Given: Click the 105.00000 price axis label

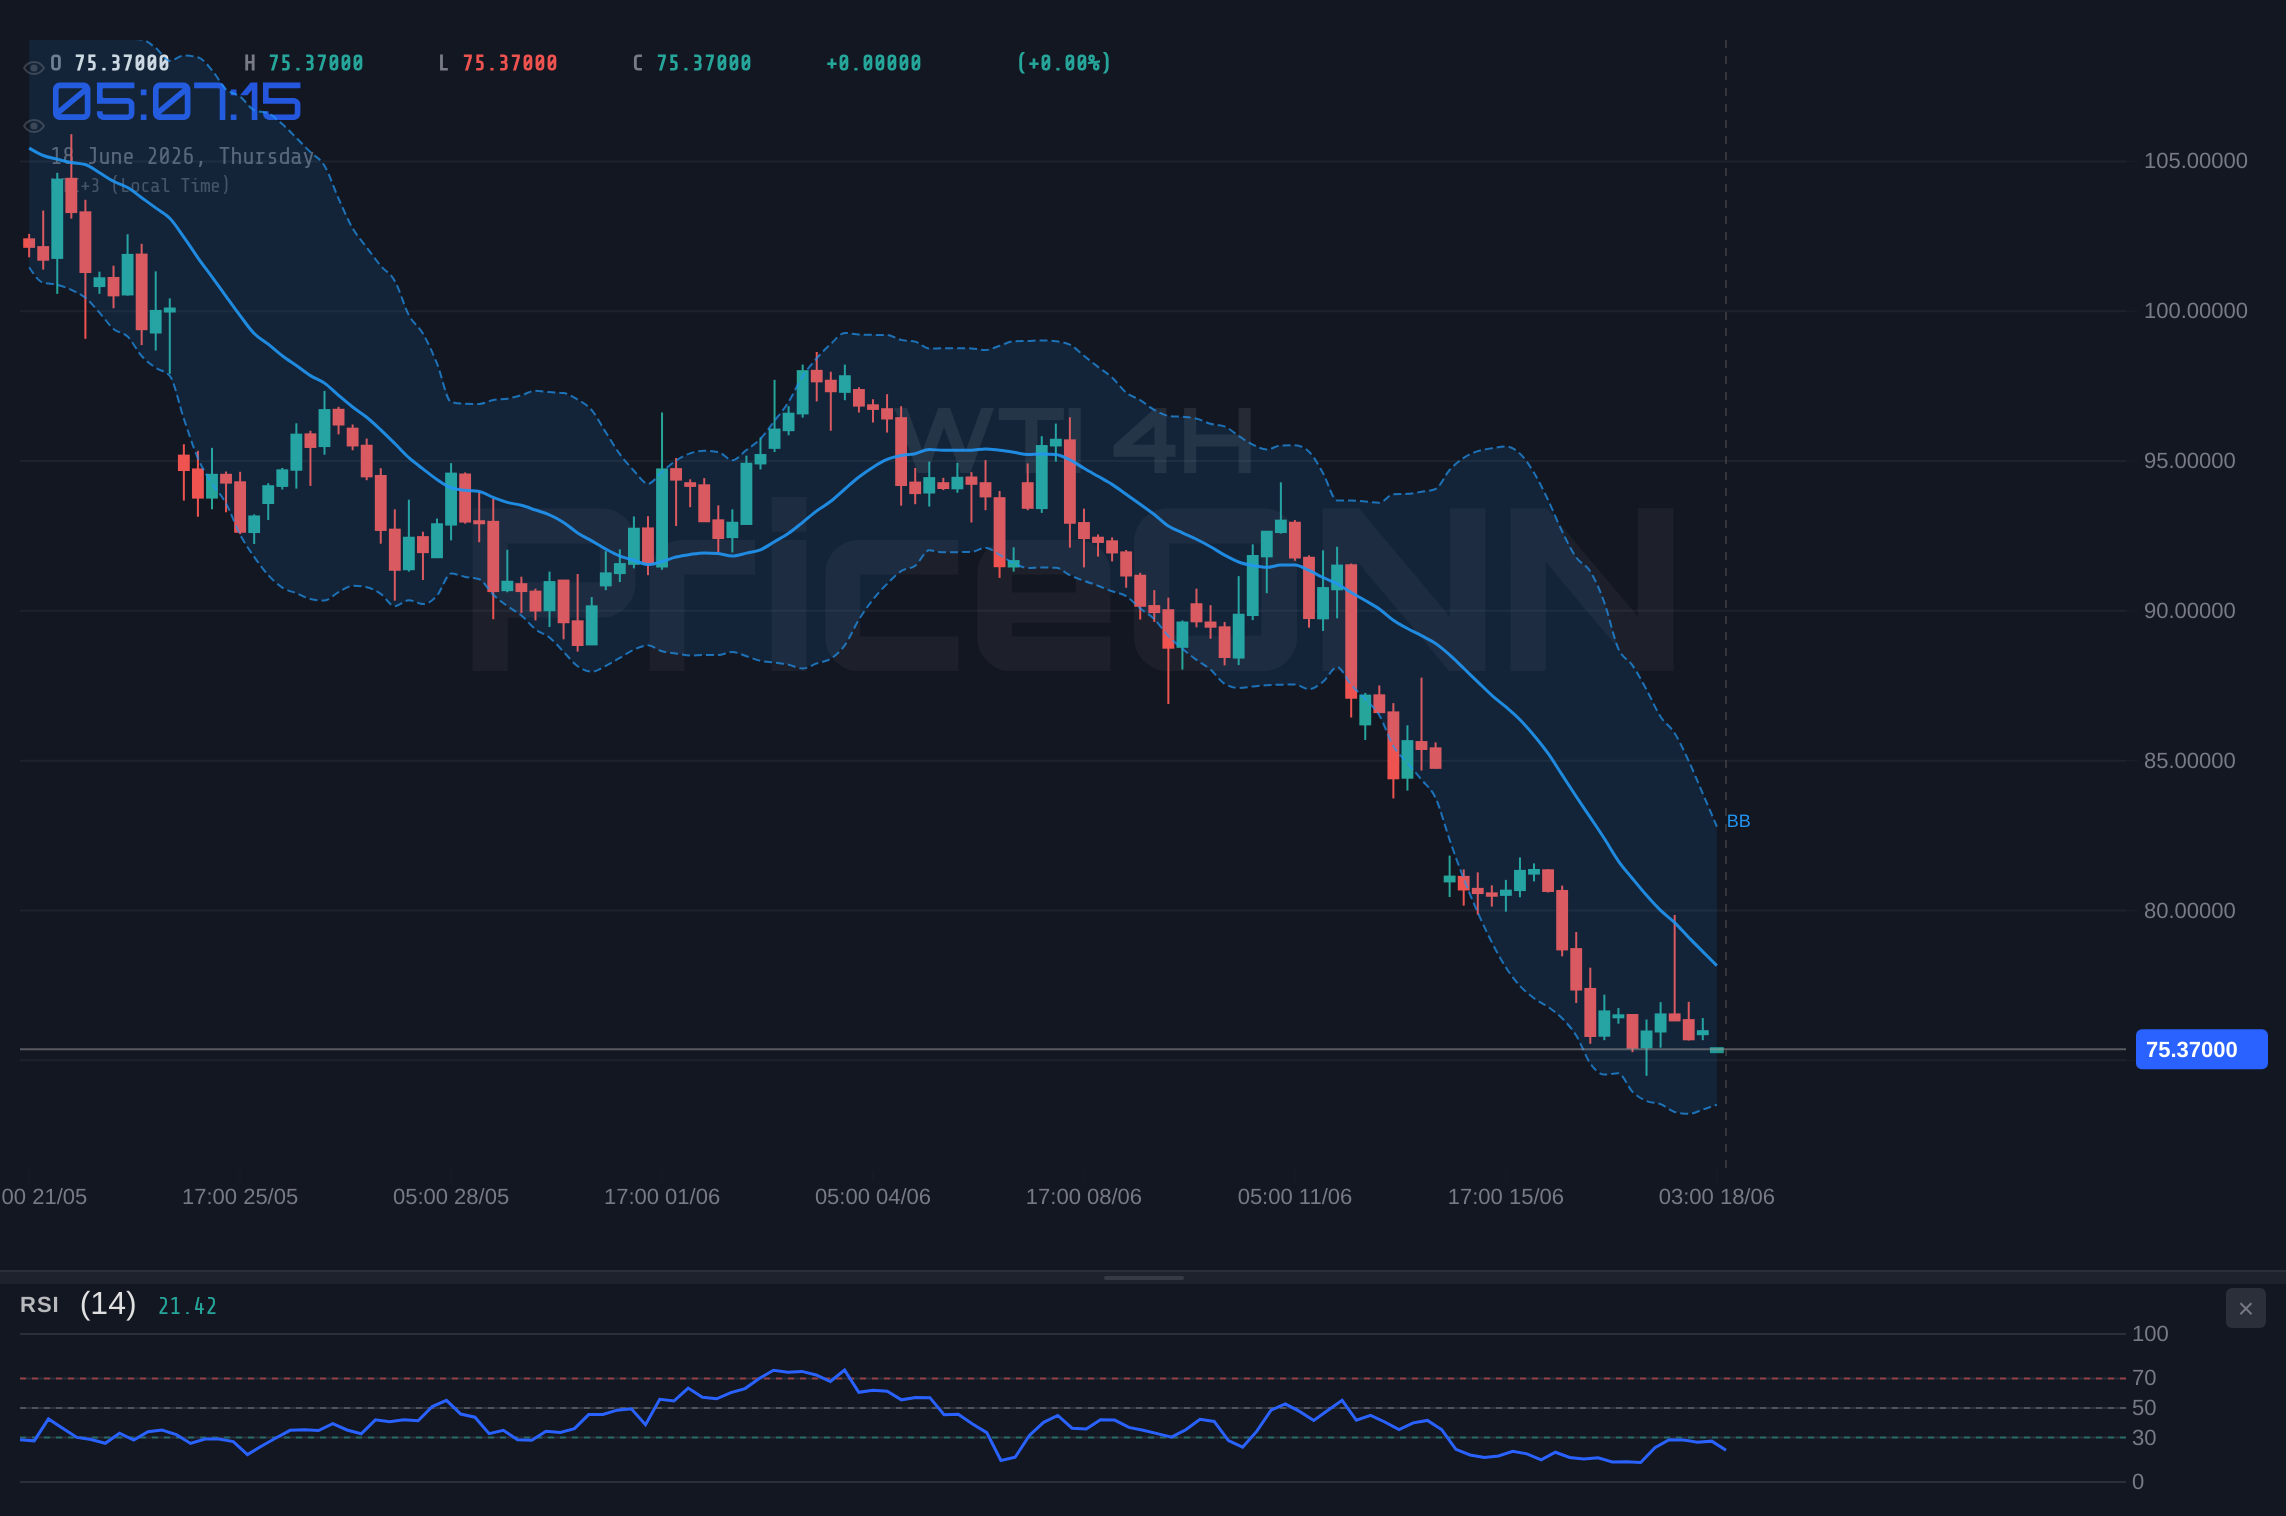Looking at the screenshot, I should tap(2195, 161).
